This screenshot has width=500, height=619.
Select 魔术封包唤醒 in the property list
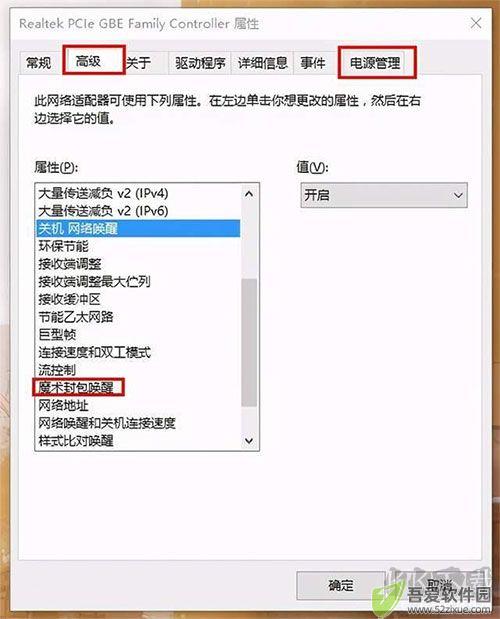[x=76, y=388]
